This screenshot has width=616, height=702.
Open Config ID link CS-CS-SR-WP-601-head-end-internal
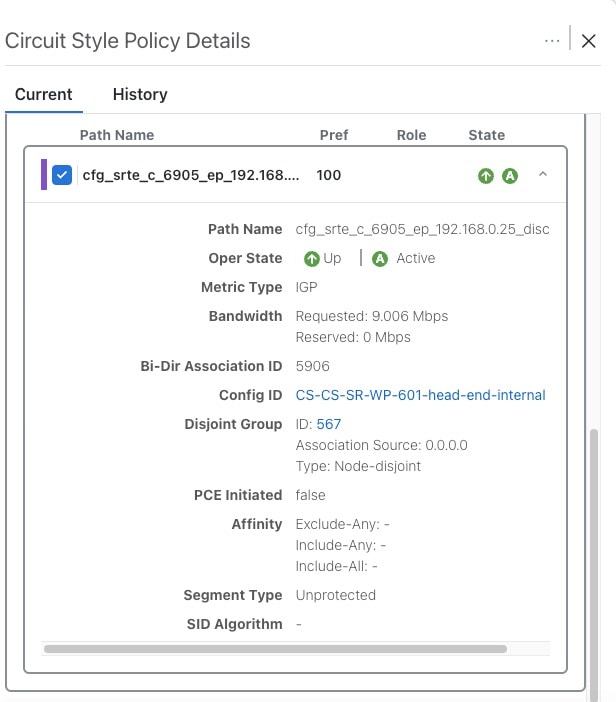tap(420, 395)
